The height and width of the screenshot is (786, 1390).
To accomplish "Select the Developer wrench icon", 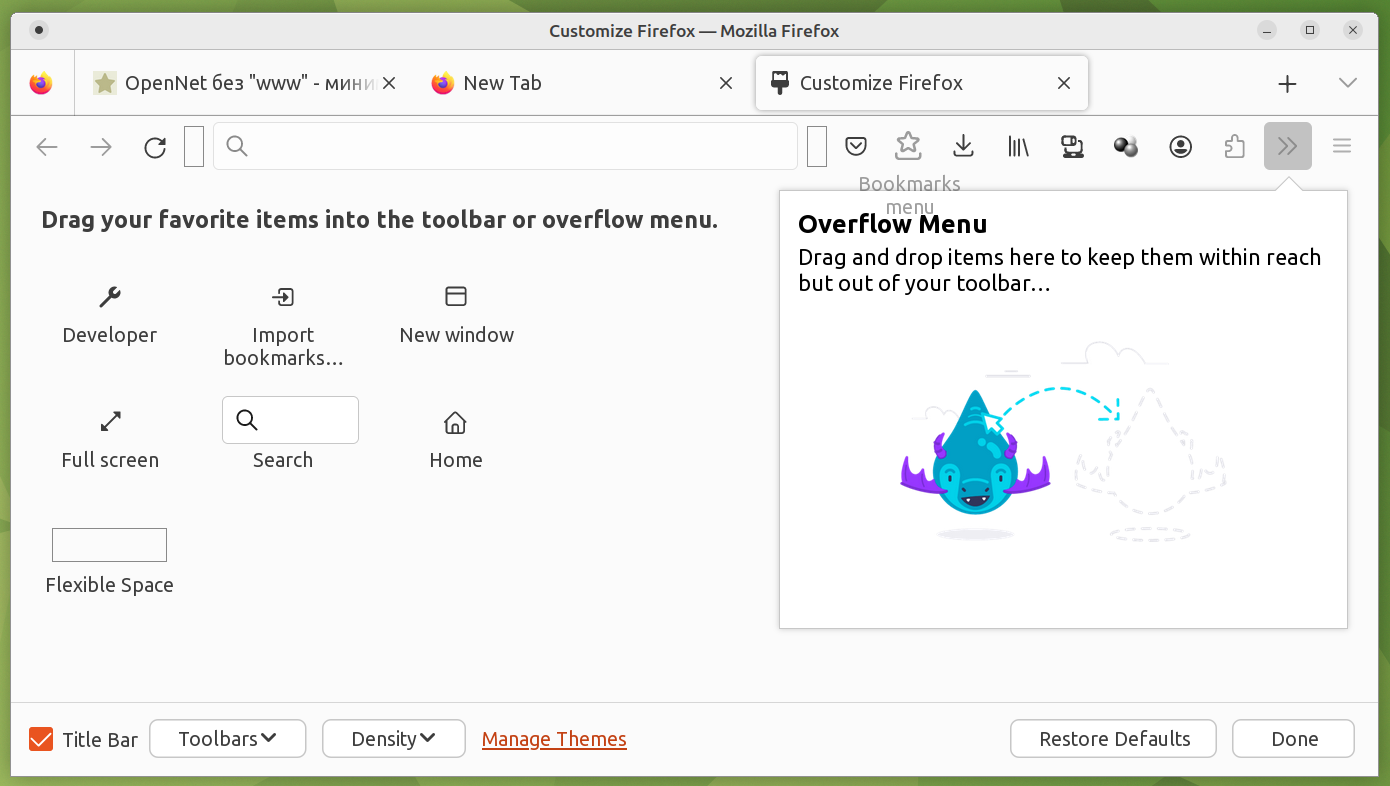I will [110, 296].
